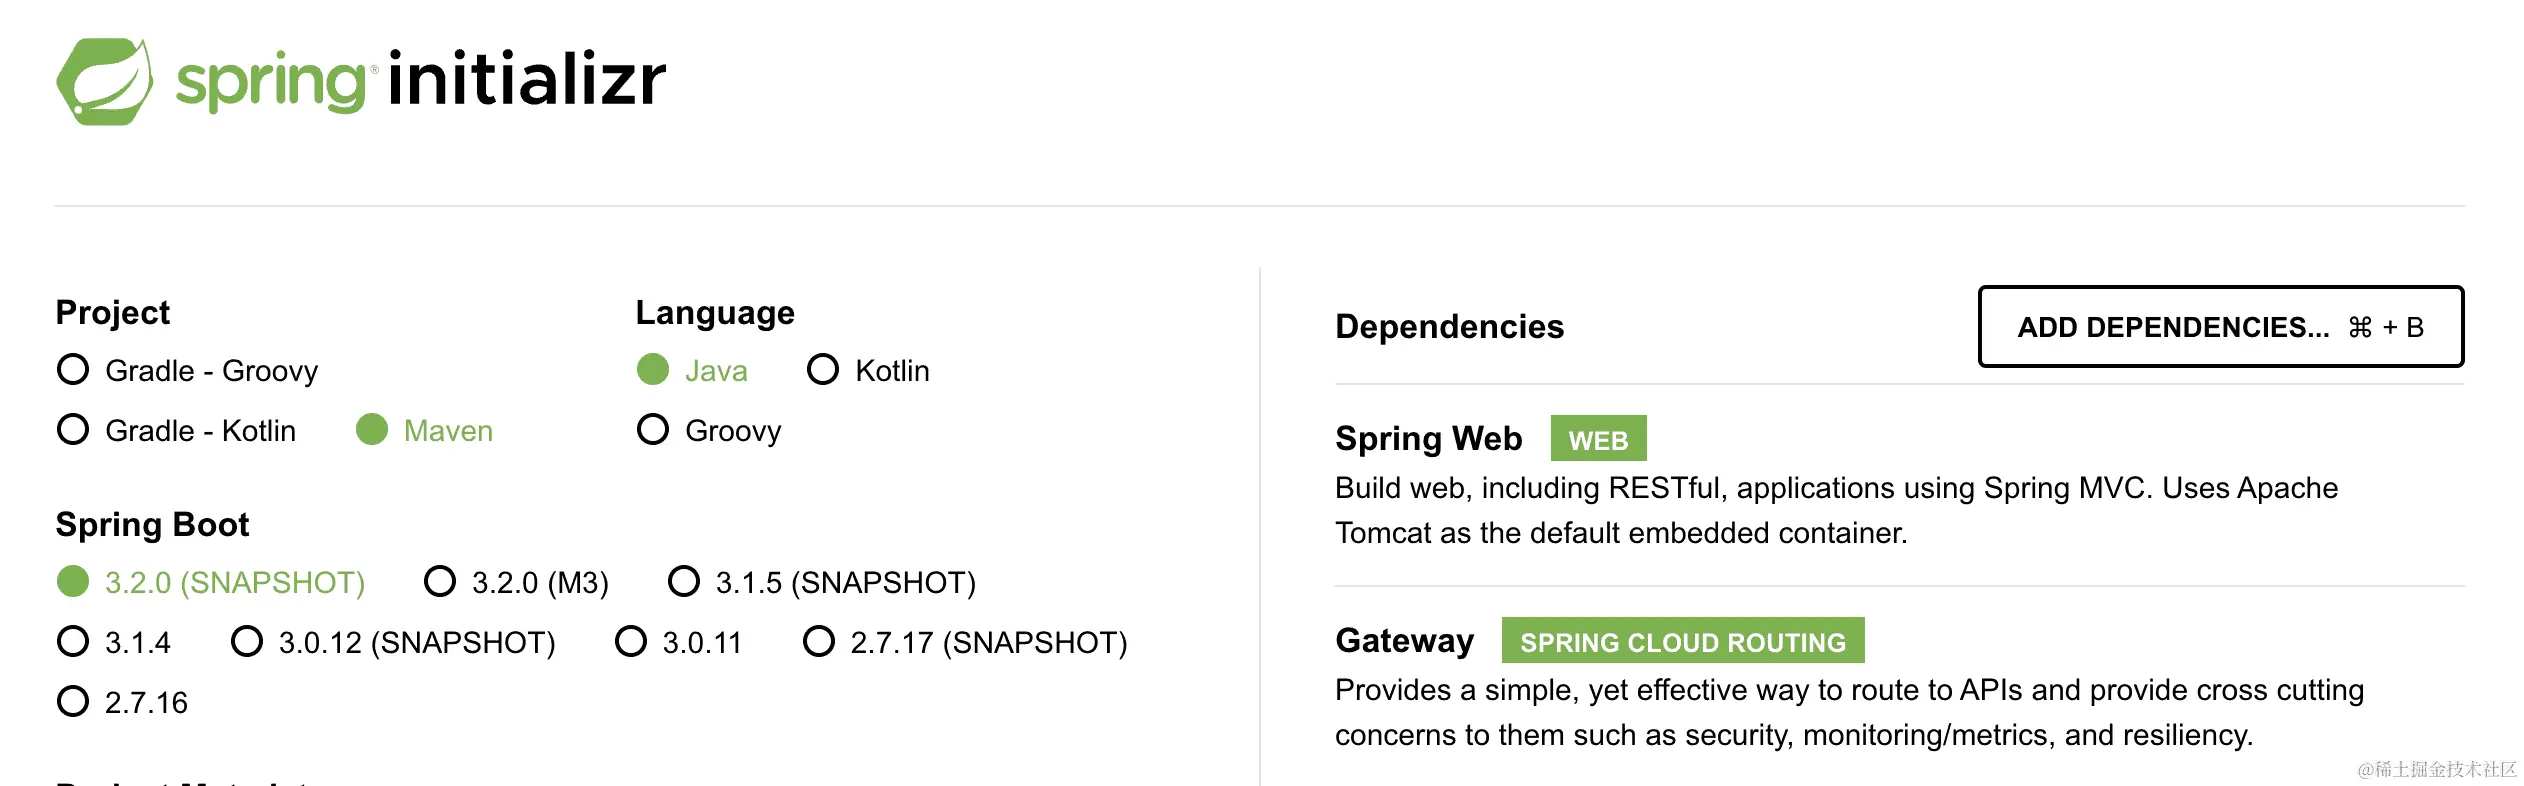Image resolution: width=2524 pixels, height=786 pixels.
Task: Open the ADD DEPENDENCIES dialog
Action: point(2220,327)
